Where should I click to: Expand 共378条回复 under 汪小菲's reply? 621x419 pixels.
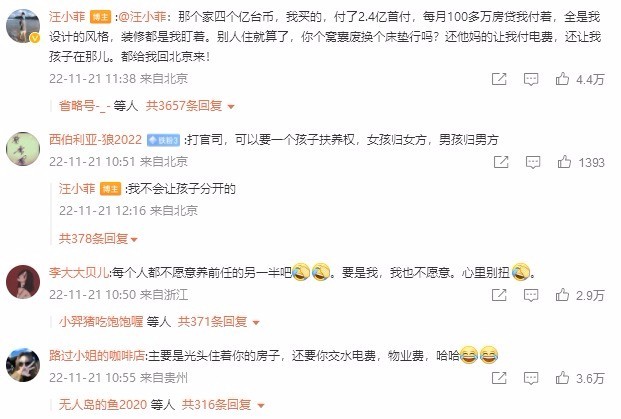tap(98, 238)
